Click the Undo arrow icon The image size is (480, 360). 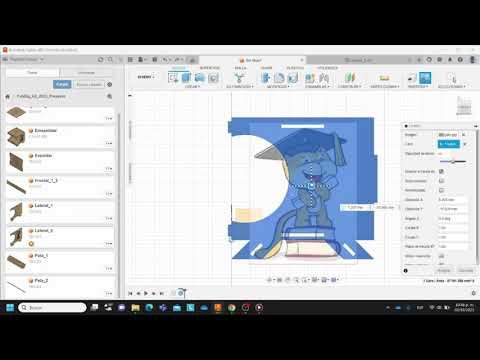pyautogui.click(x=165, y=60)
